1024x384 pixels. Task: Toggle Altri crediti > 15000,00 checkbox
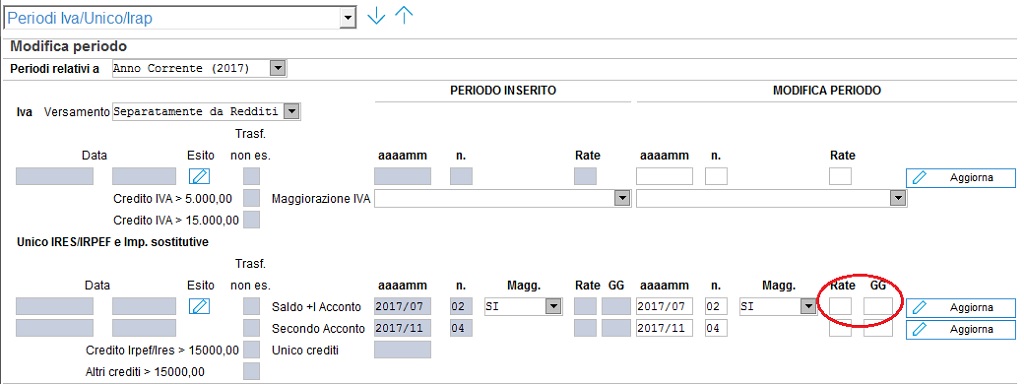tap(251, 371)
